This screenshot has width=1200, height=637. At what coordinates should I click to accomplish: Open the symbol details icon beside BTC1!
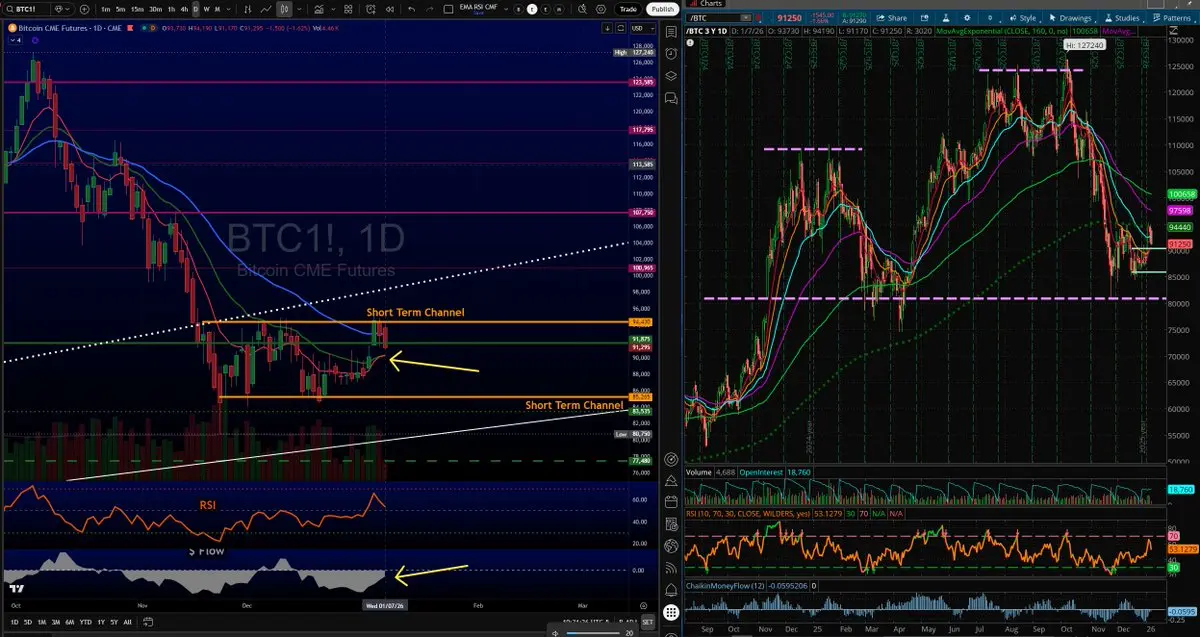pos(60,9)
